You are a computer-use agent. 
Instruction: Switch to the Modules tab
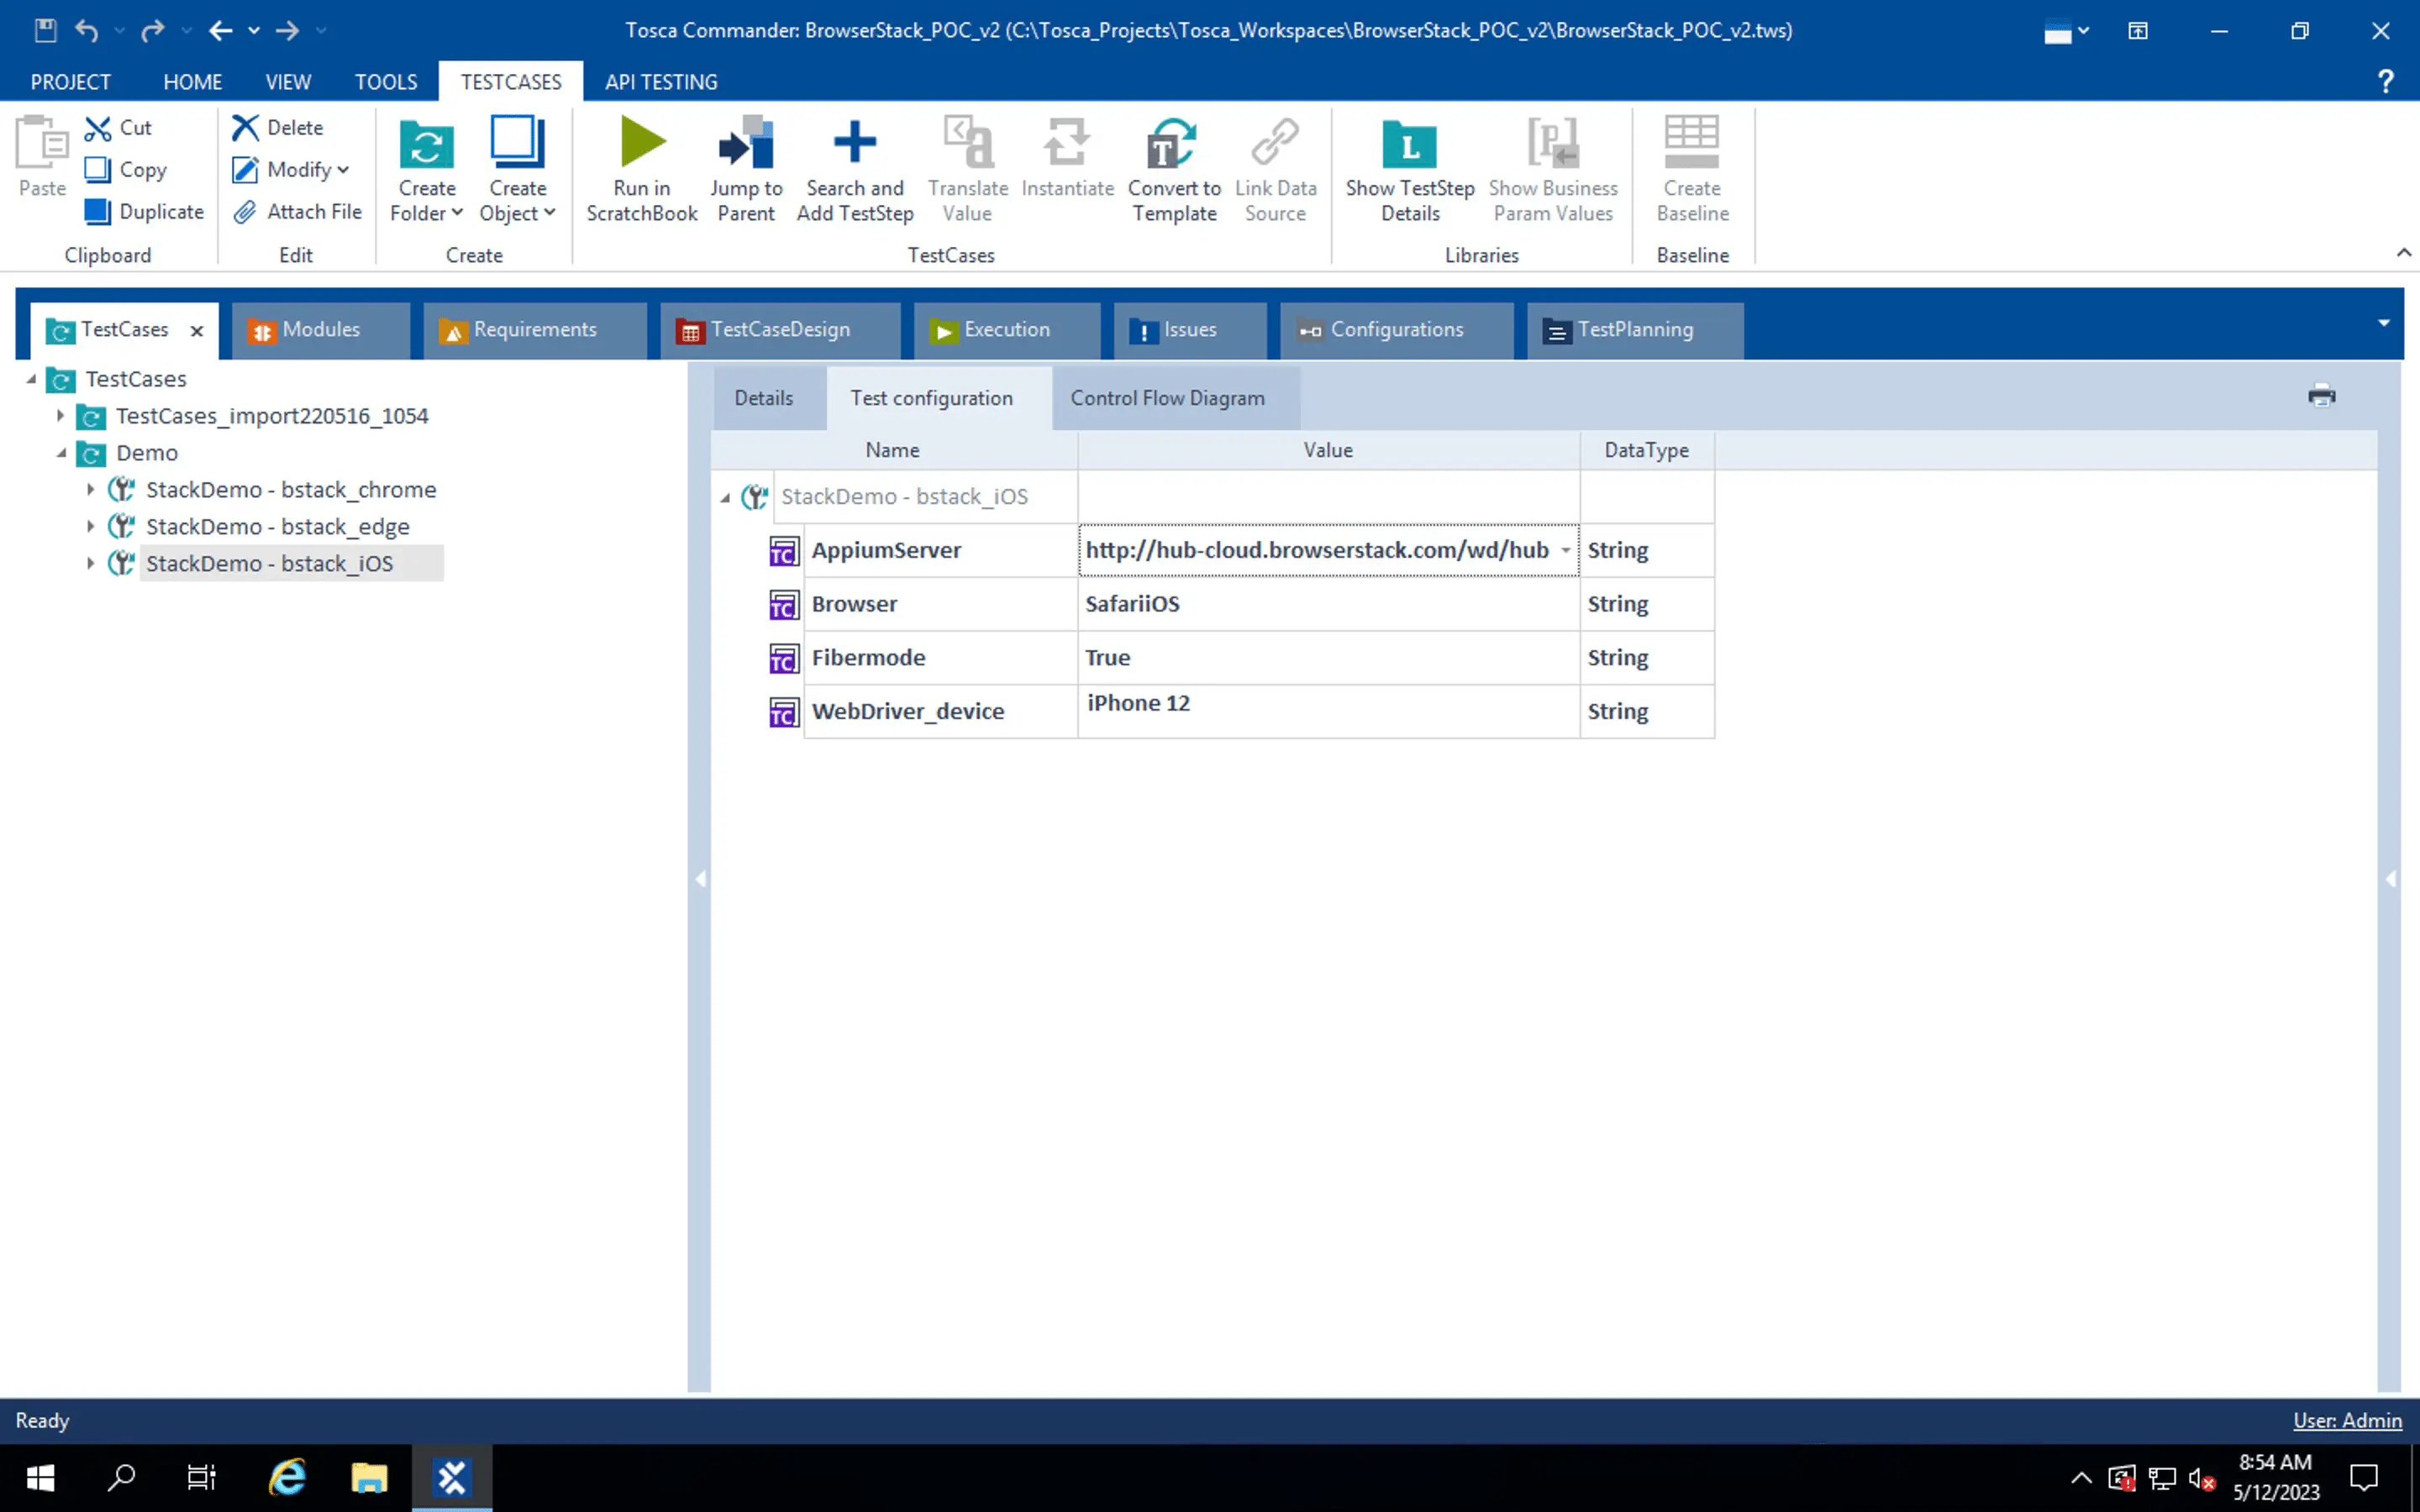coord(320,330)
